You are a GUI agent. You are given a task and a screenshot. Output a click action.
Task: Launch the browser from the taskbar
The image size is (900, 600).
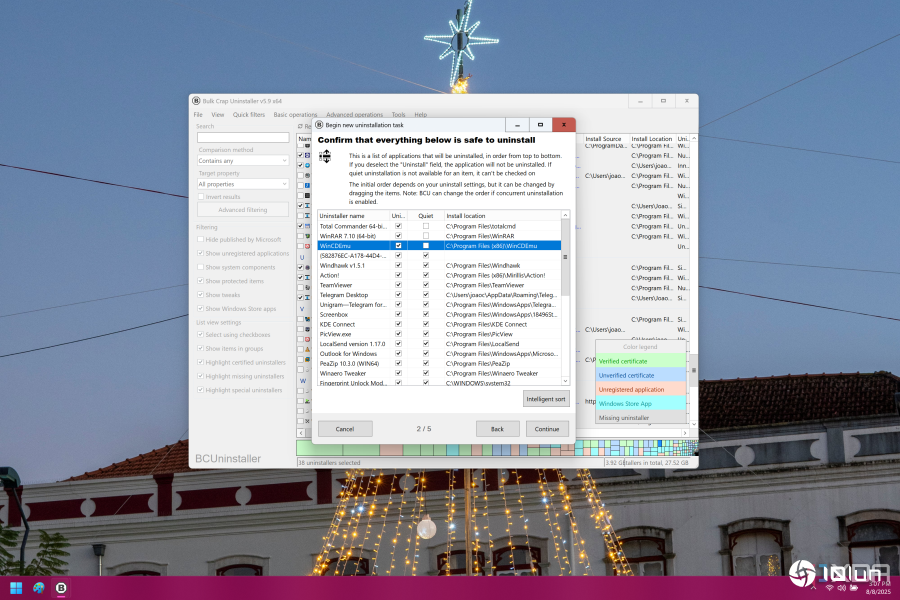(39, 587)
